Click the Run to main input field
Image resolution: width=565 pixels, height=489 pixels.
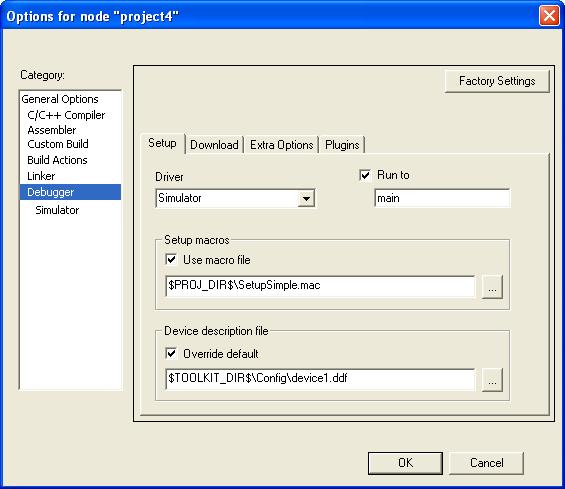click(x=442, y=198)
